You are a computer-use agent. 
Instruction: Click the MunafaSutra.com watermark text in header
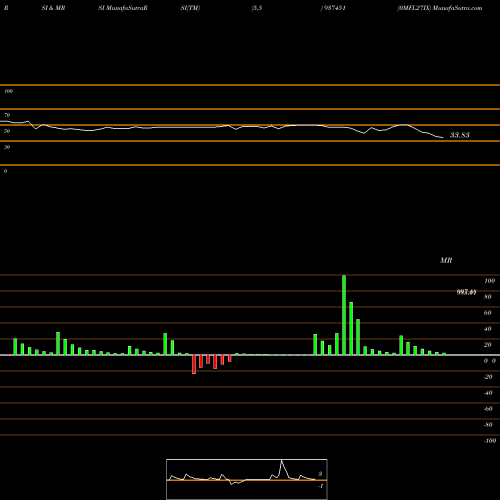click(x=457, y=8)
